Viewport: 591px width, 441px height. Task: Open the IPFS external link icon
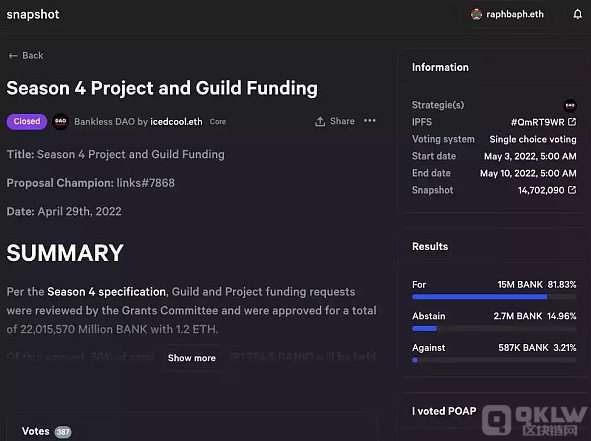tap(572, 122)
